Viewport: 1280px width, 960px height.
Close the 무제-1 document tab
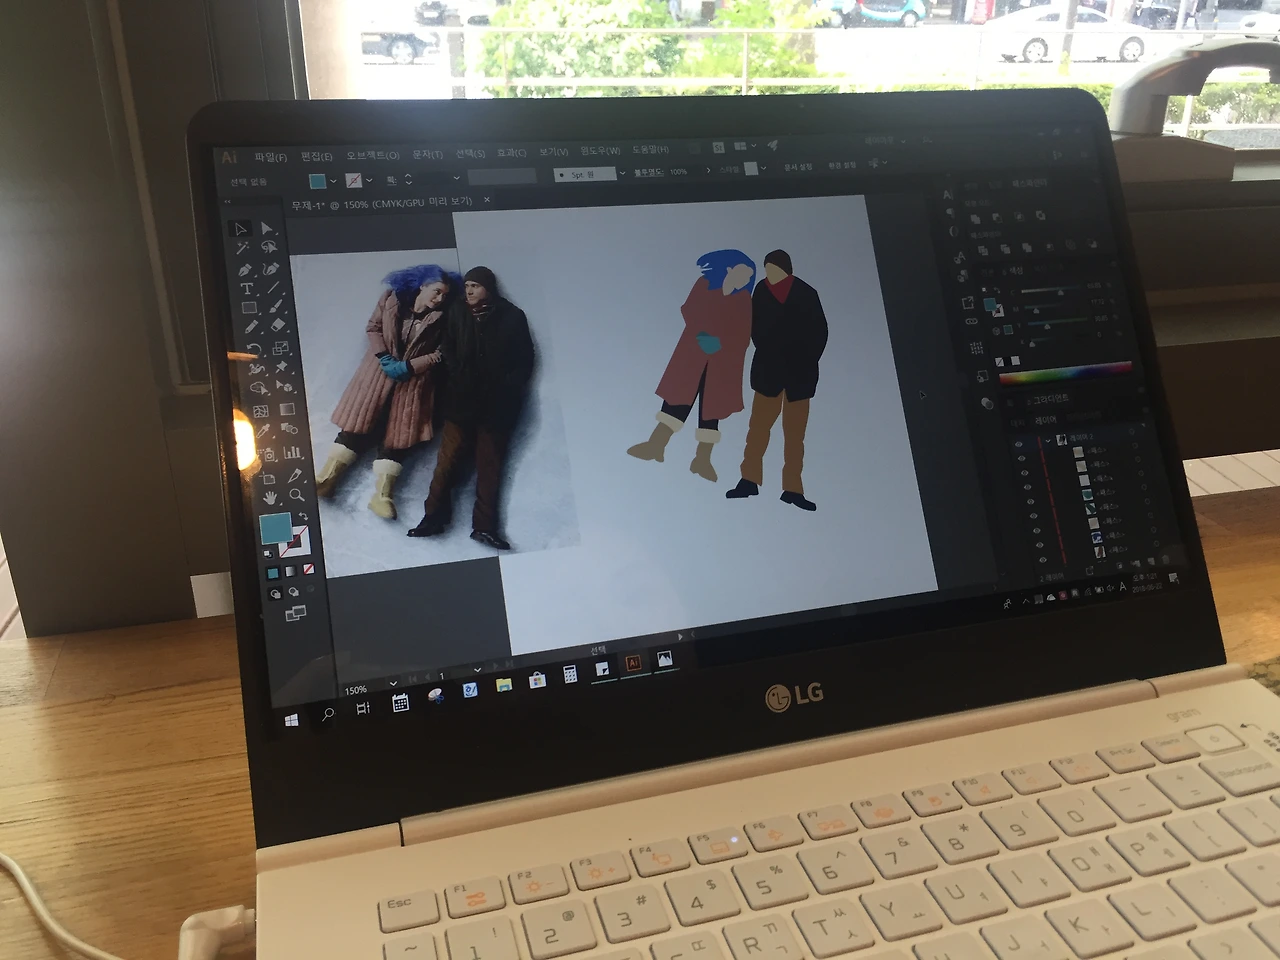pos(487,200)
